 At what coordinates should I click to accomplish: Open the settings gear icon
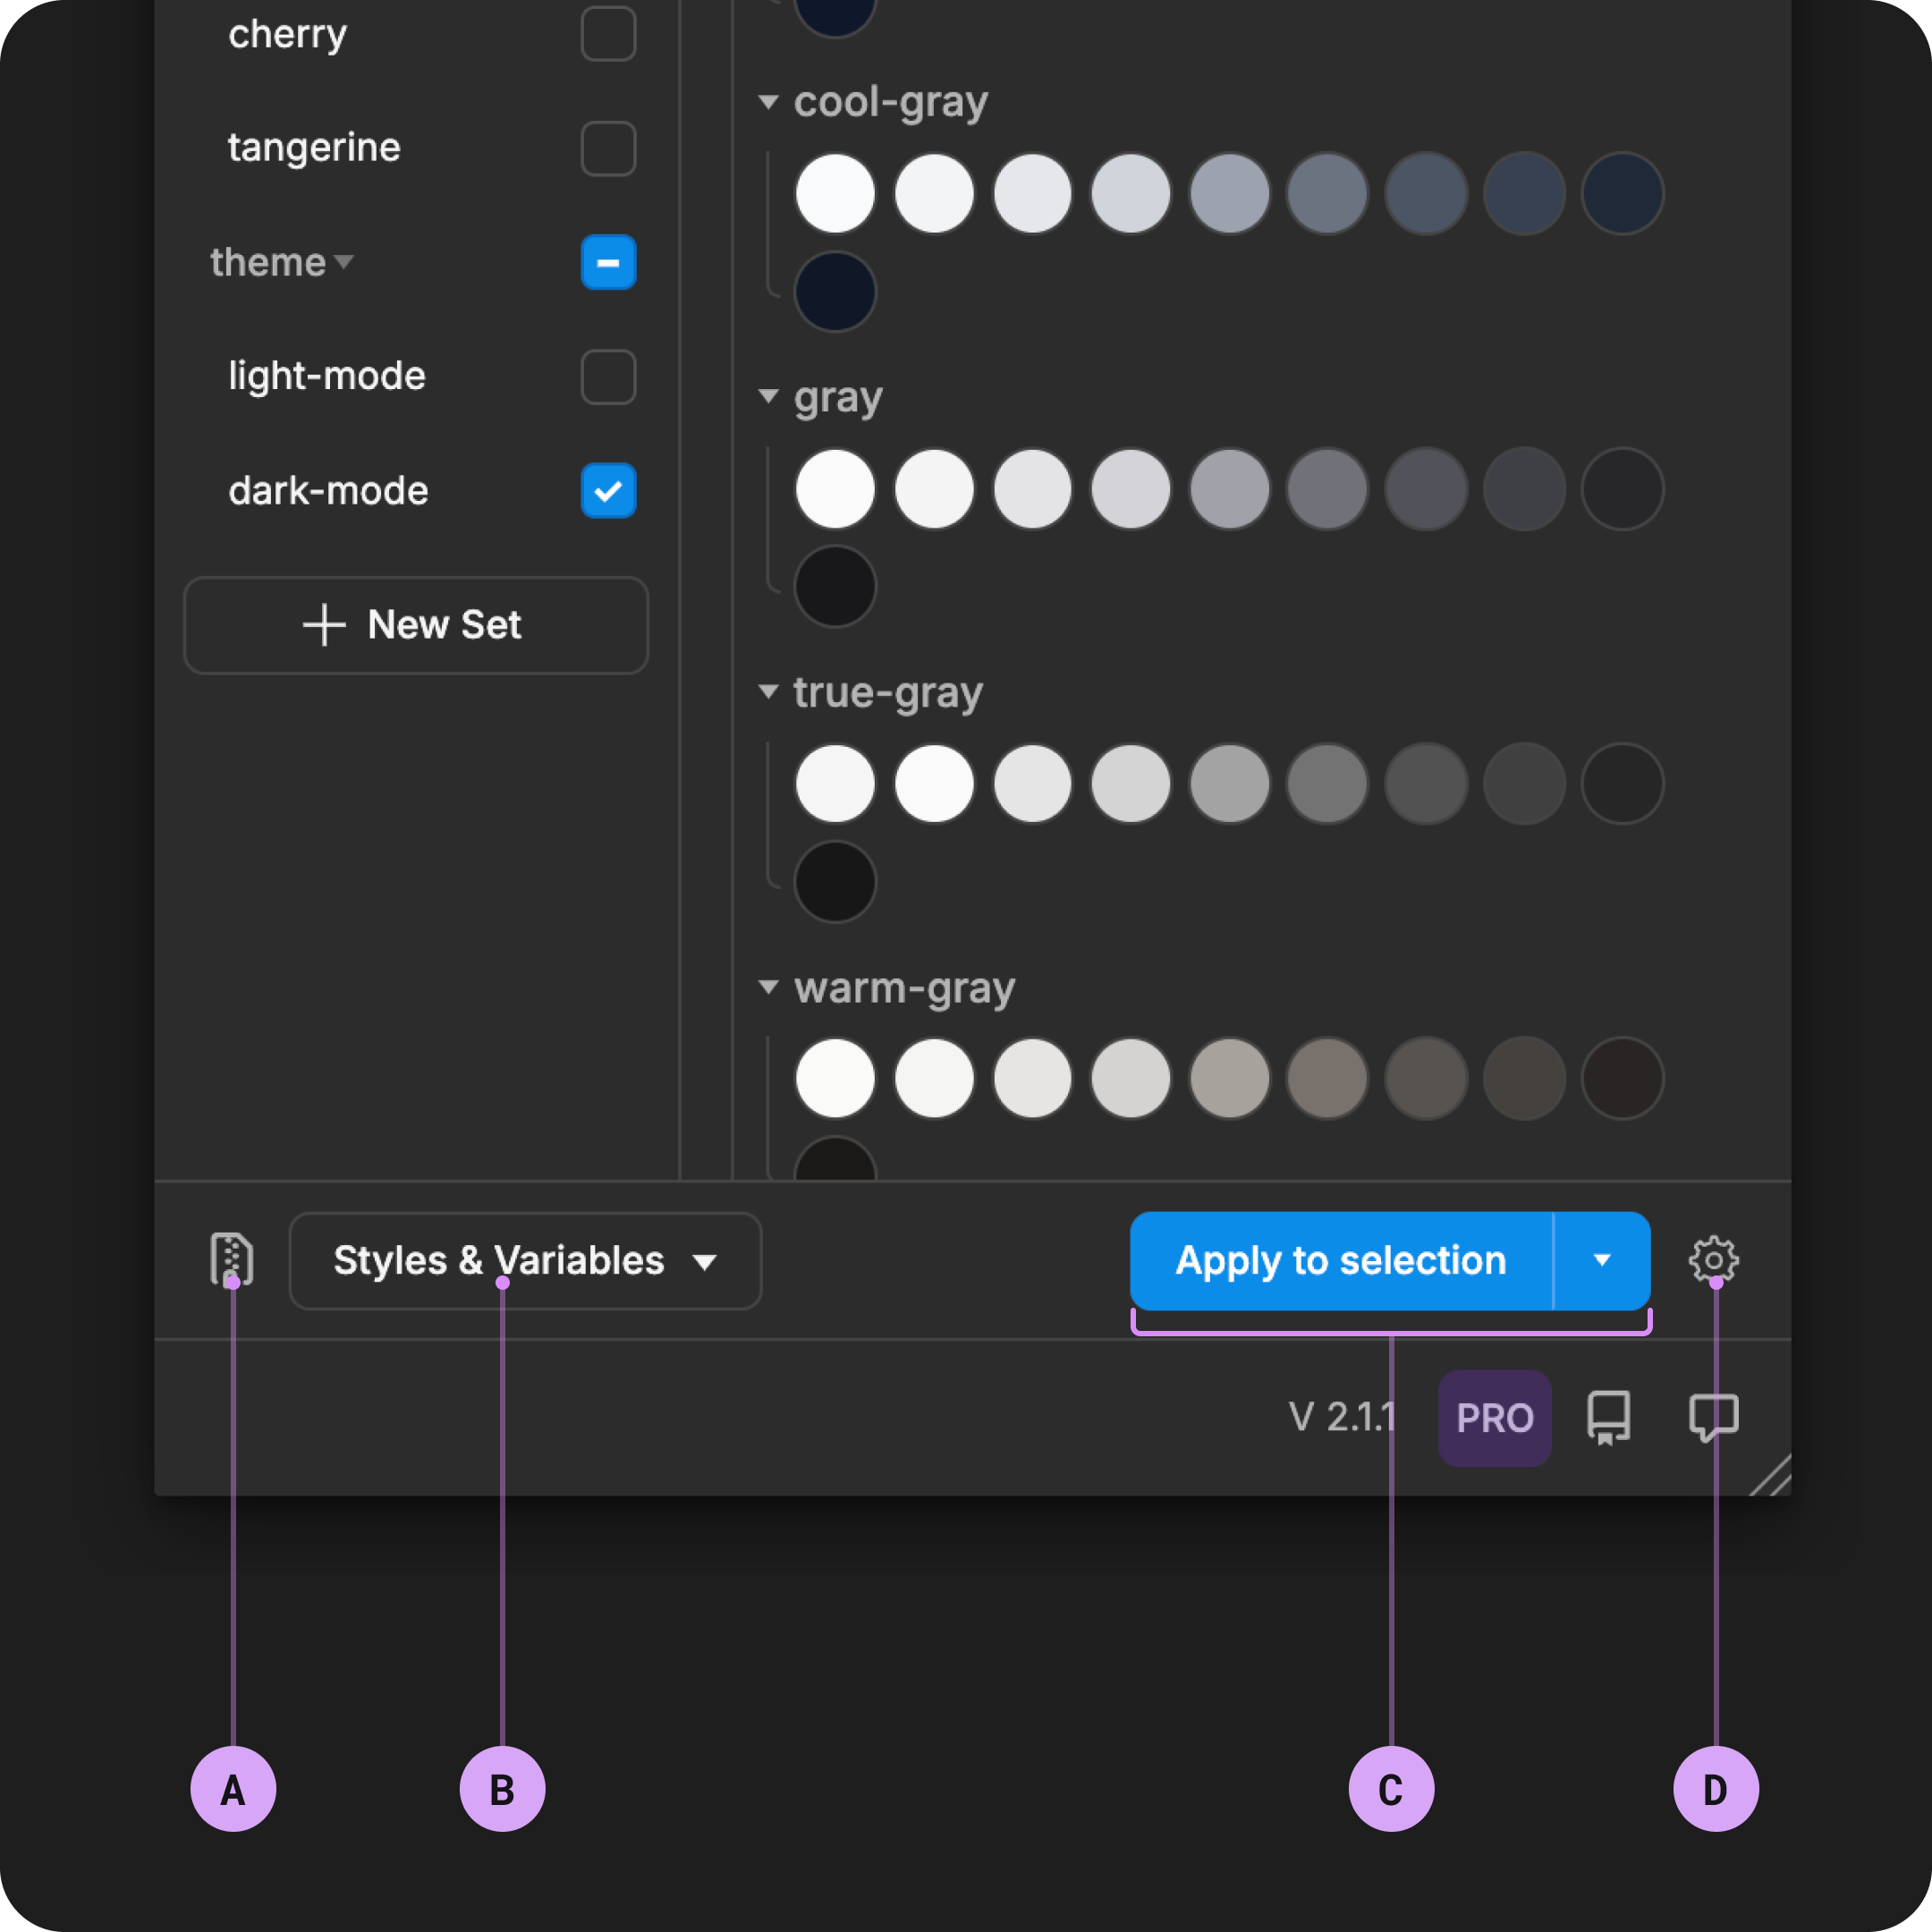coord(1713,1259)
